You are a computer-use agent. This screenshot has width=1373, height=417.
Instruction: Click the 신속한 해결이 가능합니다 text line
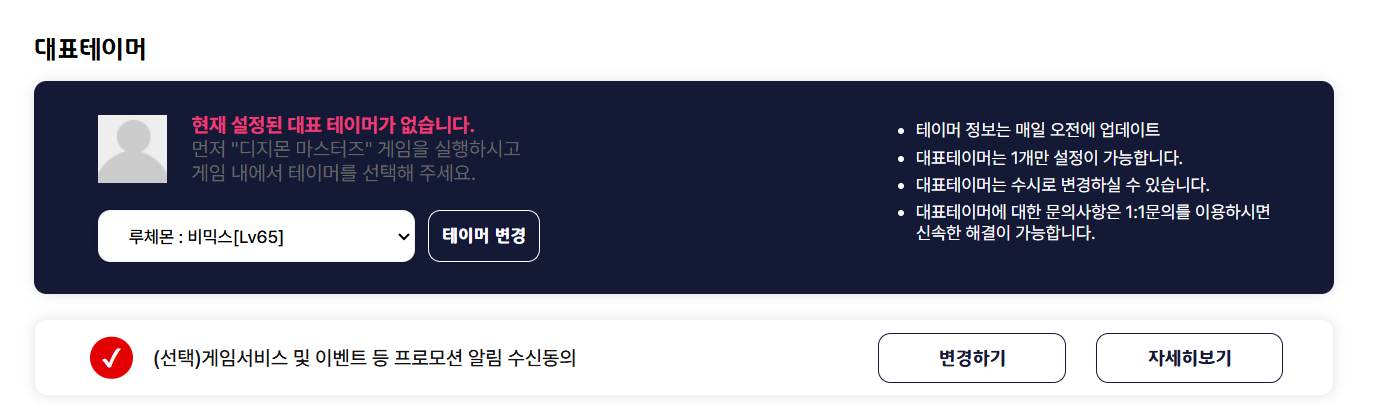tap(1006, 234)
